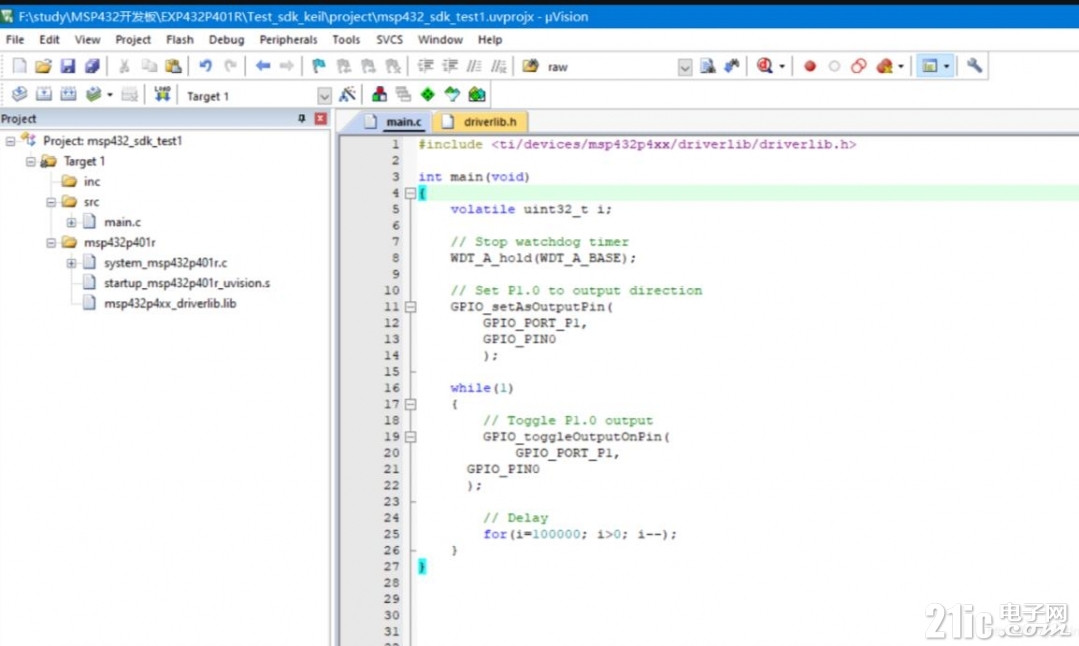Viewport: 1079px width, 646px height.
Task: Paste from clipboard icon
Action: 173,66
